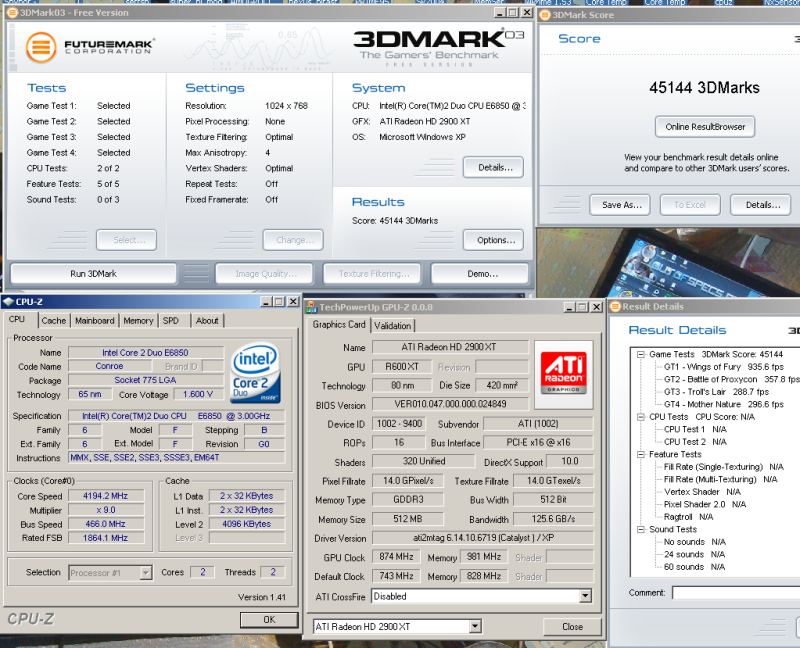Open the Memory tab in CPU-Z
800x648 pixels.
pyautogui.click(x=138, y=320)
